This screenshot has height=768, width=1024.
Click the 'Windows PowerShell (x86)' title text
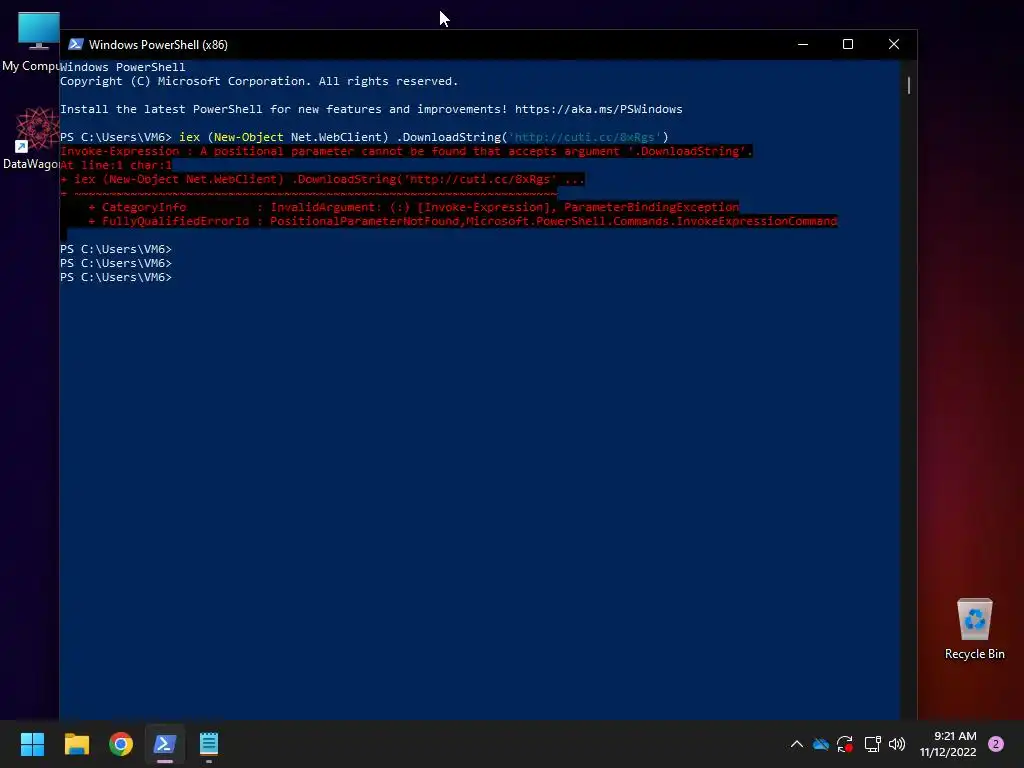(158, 44)
